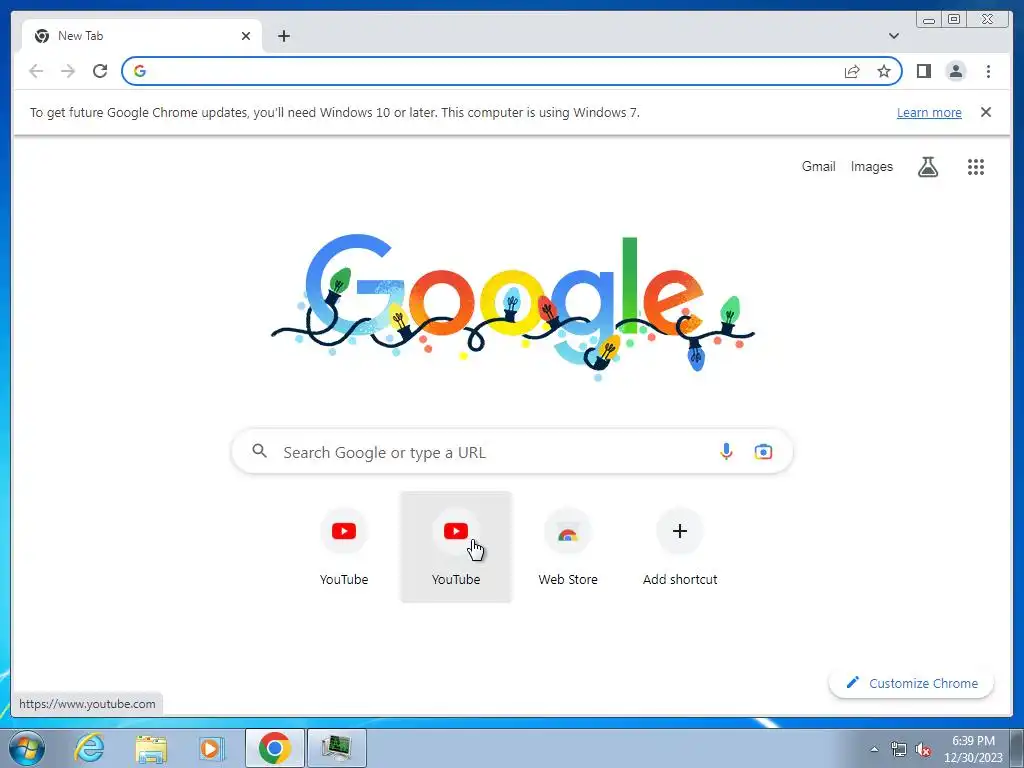Open the first YouTube shortcut
1024x768 pixels.
click(344, 547)
